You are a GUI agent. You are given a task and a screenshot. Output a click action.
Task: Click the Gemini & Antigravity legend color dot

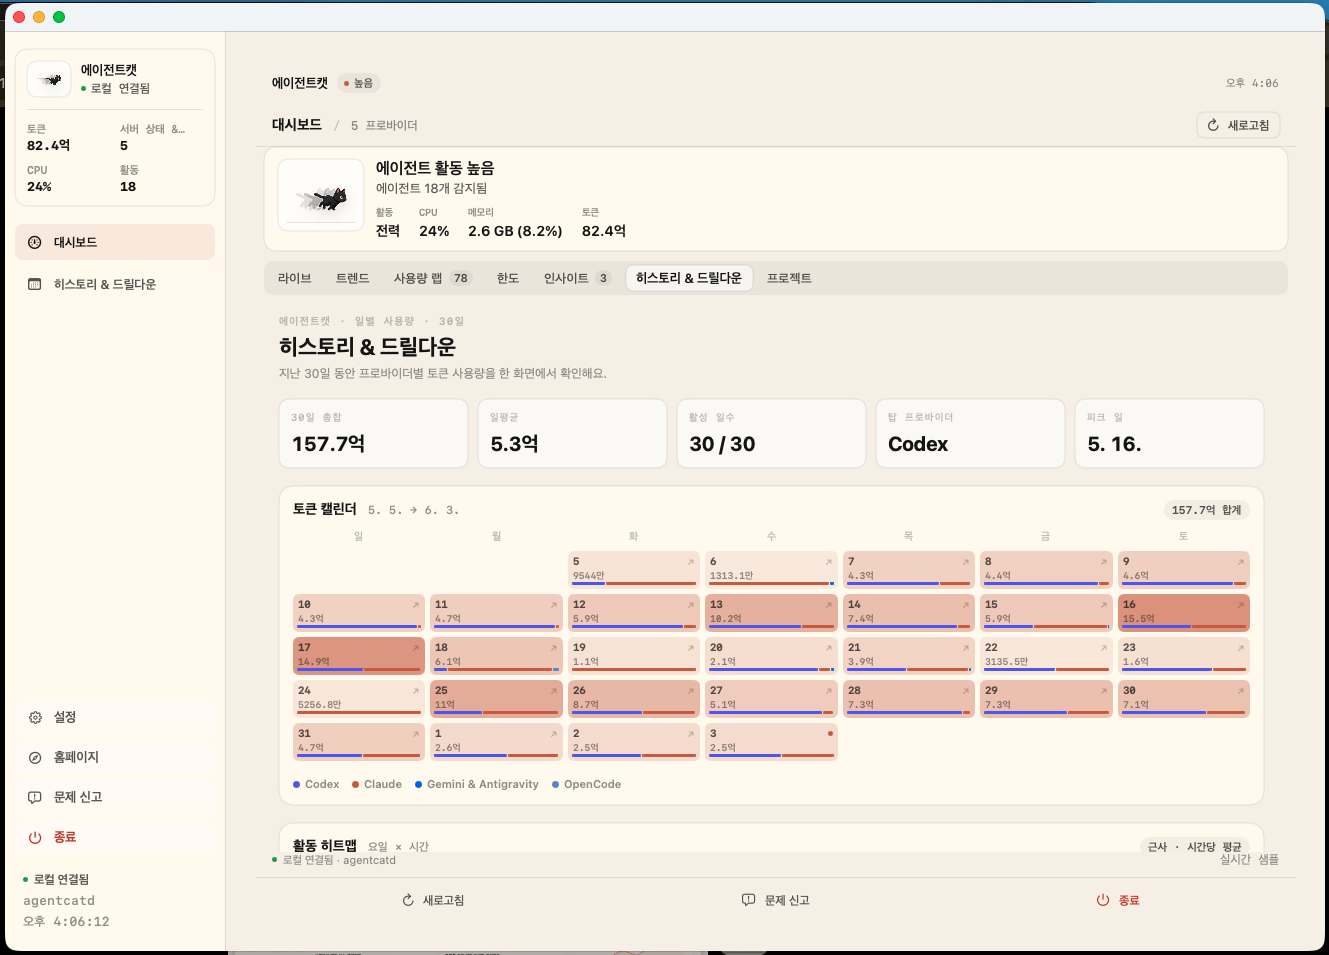[419, 785]
